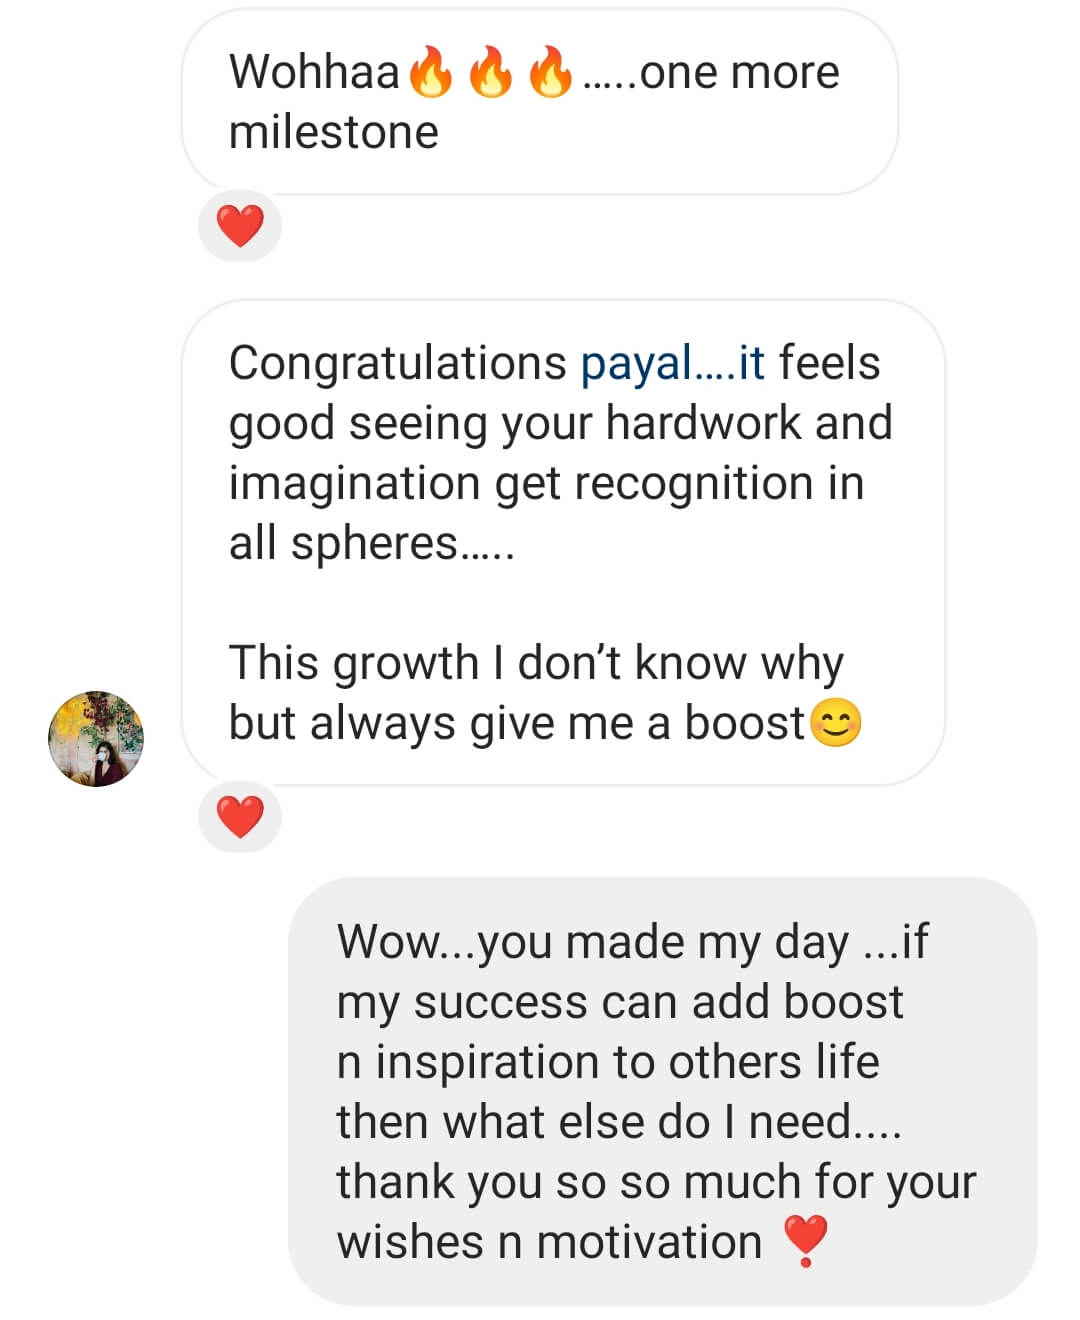This screenshot has height=1320, width=1080.
Task: Tap the smiling face emoji after 'boost'
Action: point(835,723)
